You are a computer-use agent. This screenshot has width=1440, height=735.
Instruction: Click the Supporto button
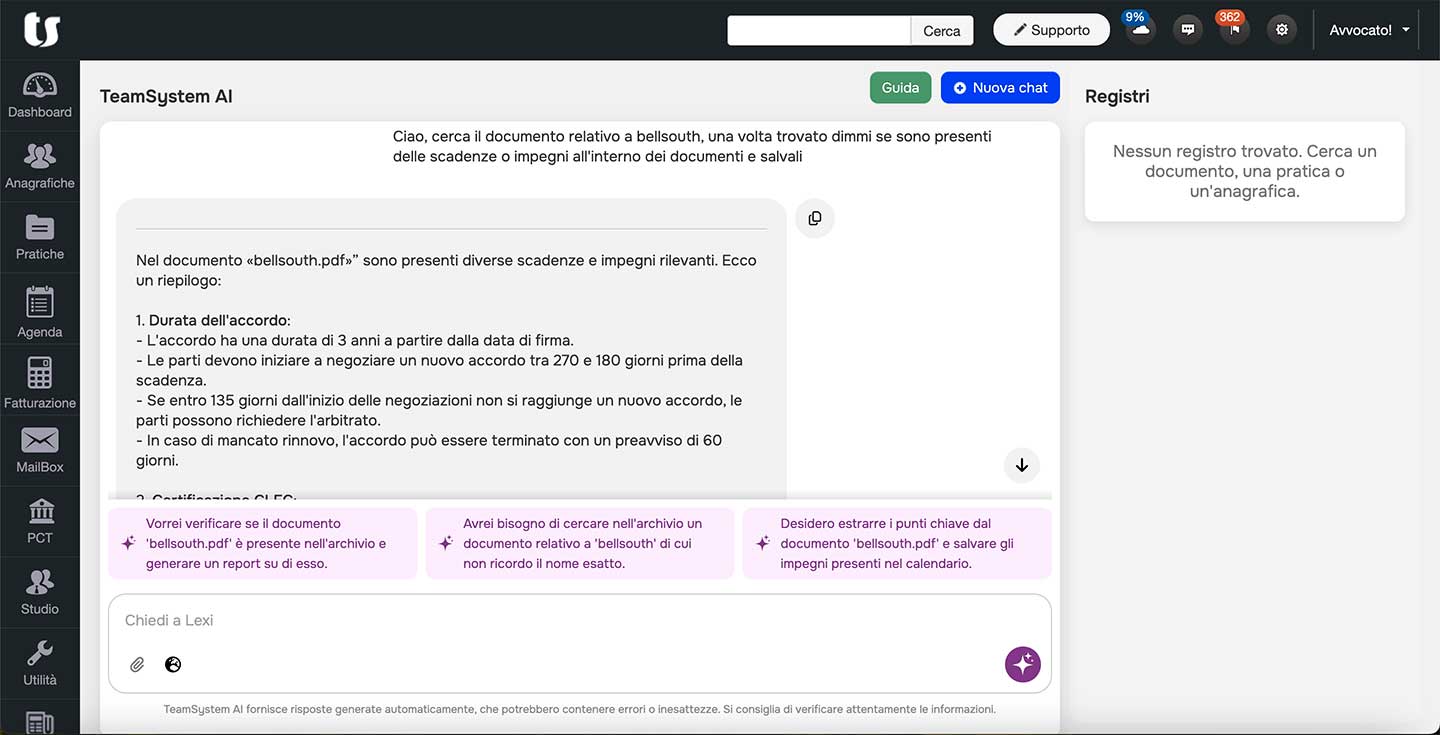pos(1051,30)
